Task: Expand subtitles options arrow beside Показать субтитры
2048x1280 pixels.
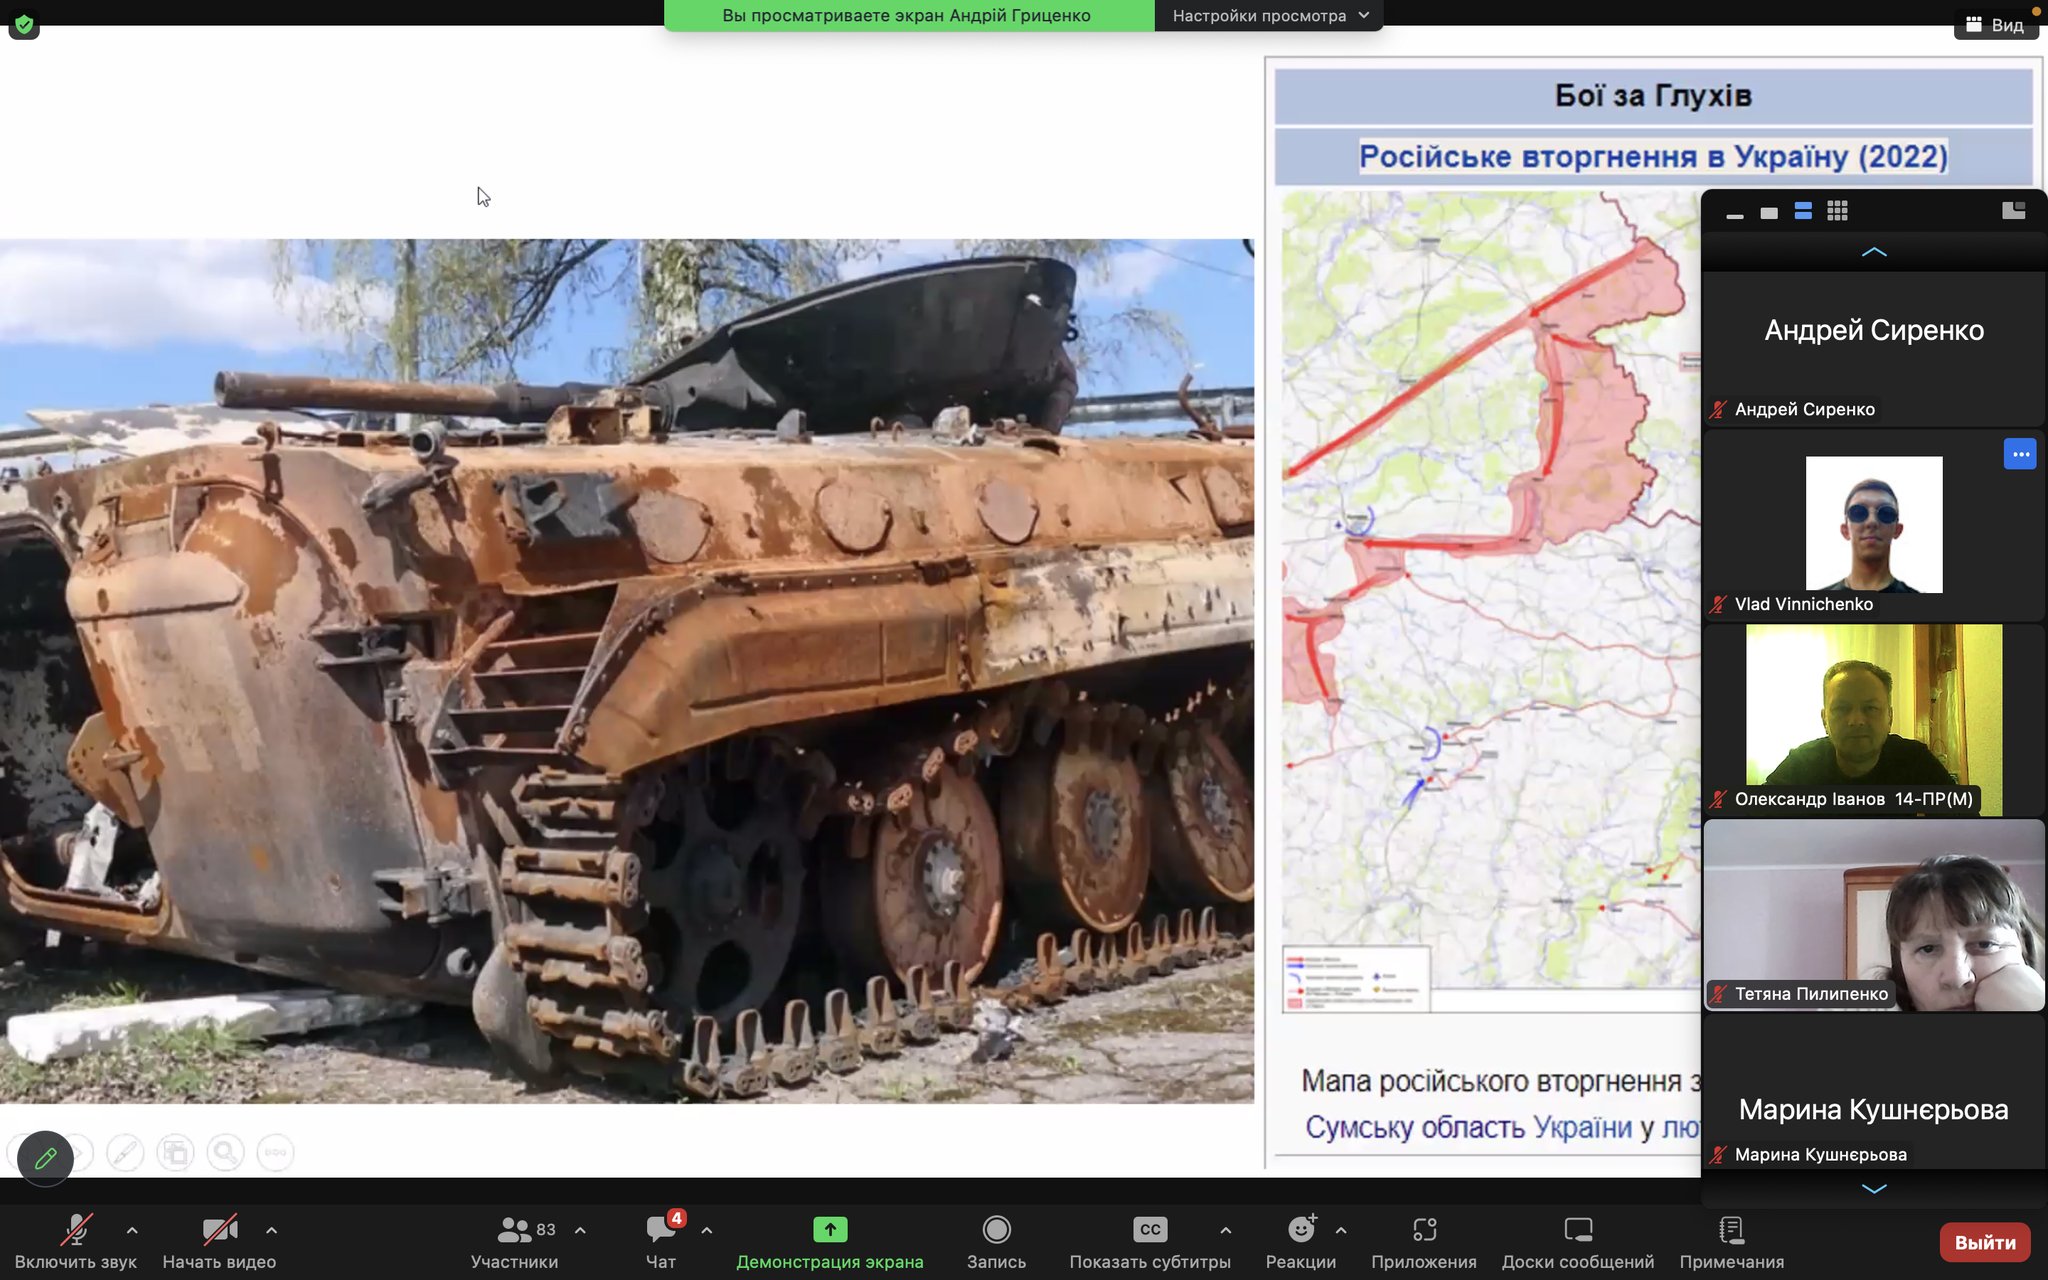Action: [x=1226, y=1231]
